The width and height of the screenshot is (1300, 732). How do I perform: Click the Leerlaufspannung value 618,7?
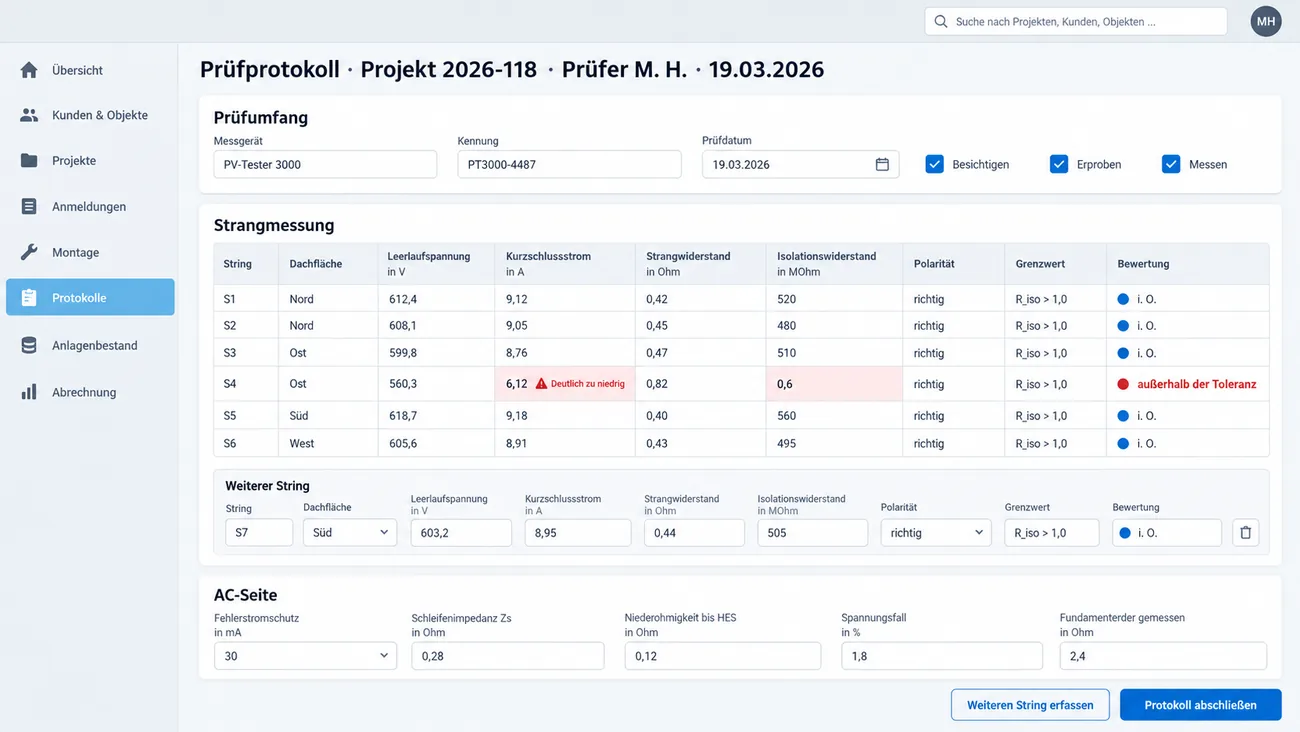click(x=403, y=416)
